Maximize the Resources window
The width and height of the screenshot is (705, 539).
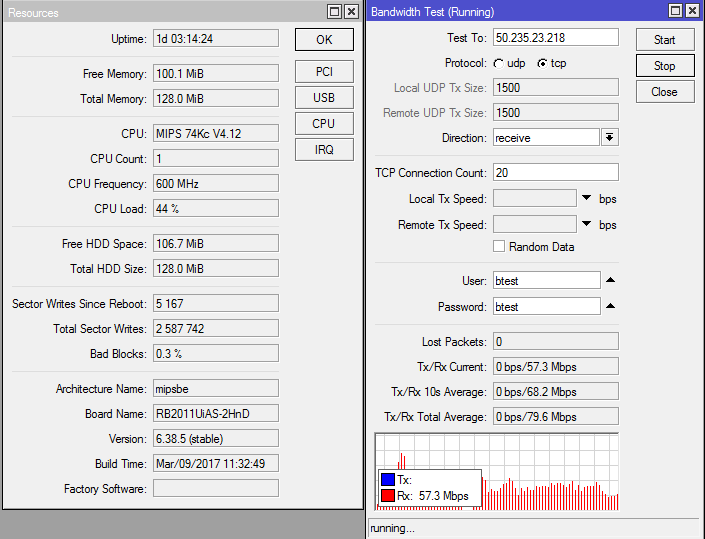[x=335, y=12]
